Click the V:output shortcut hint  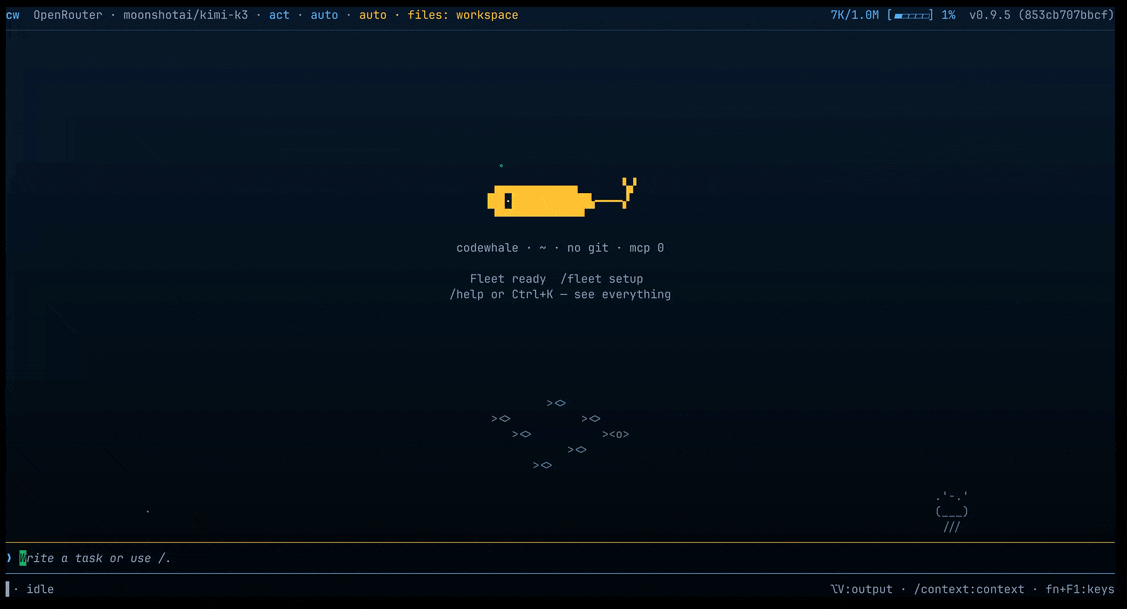coord(861,590)
